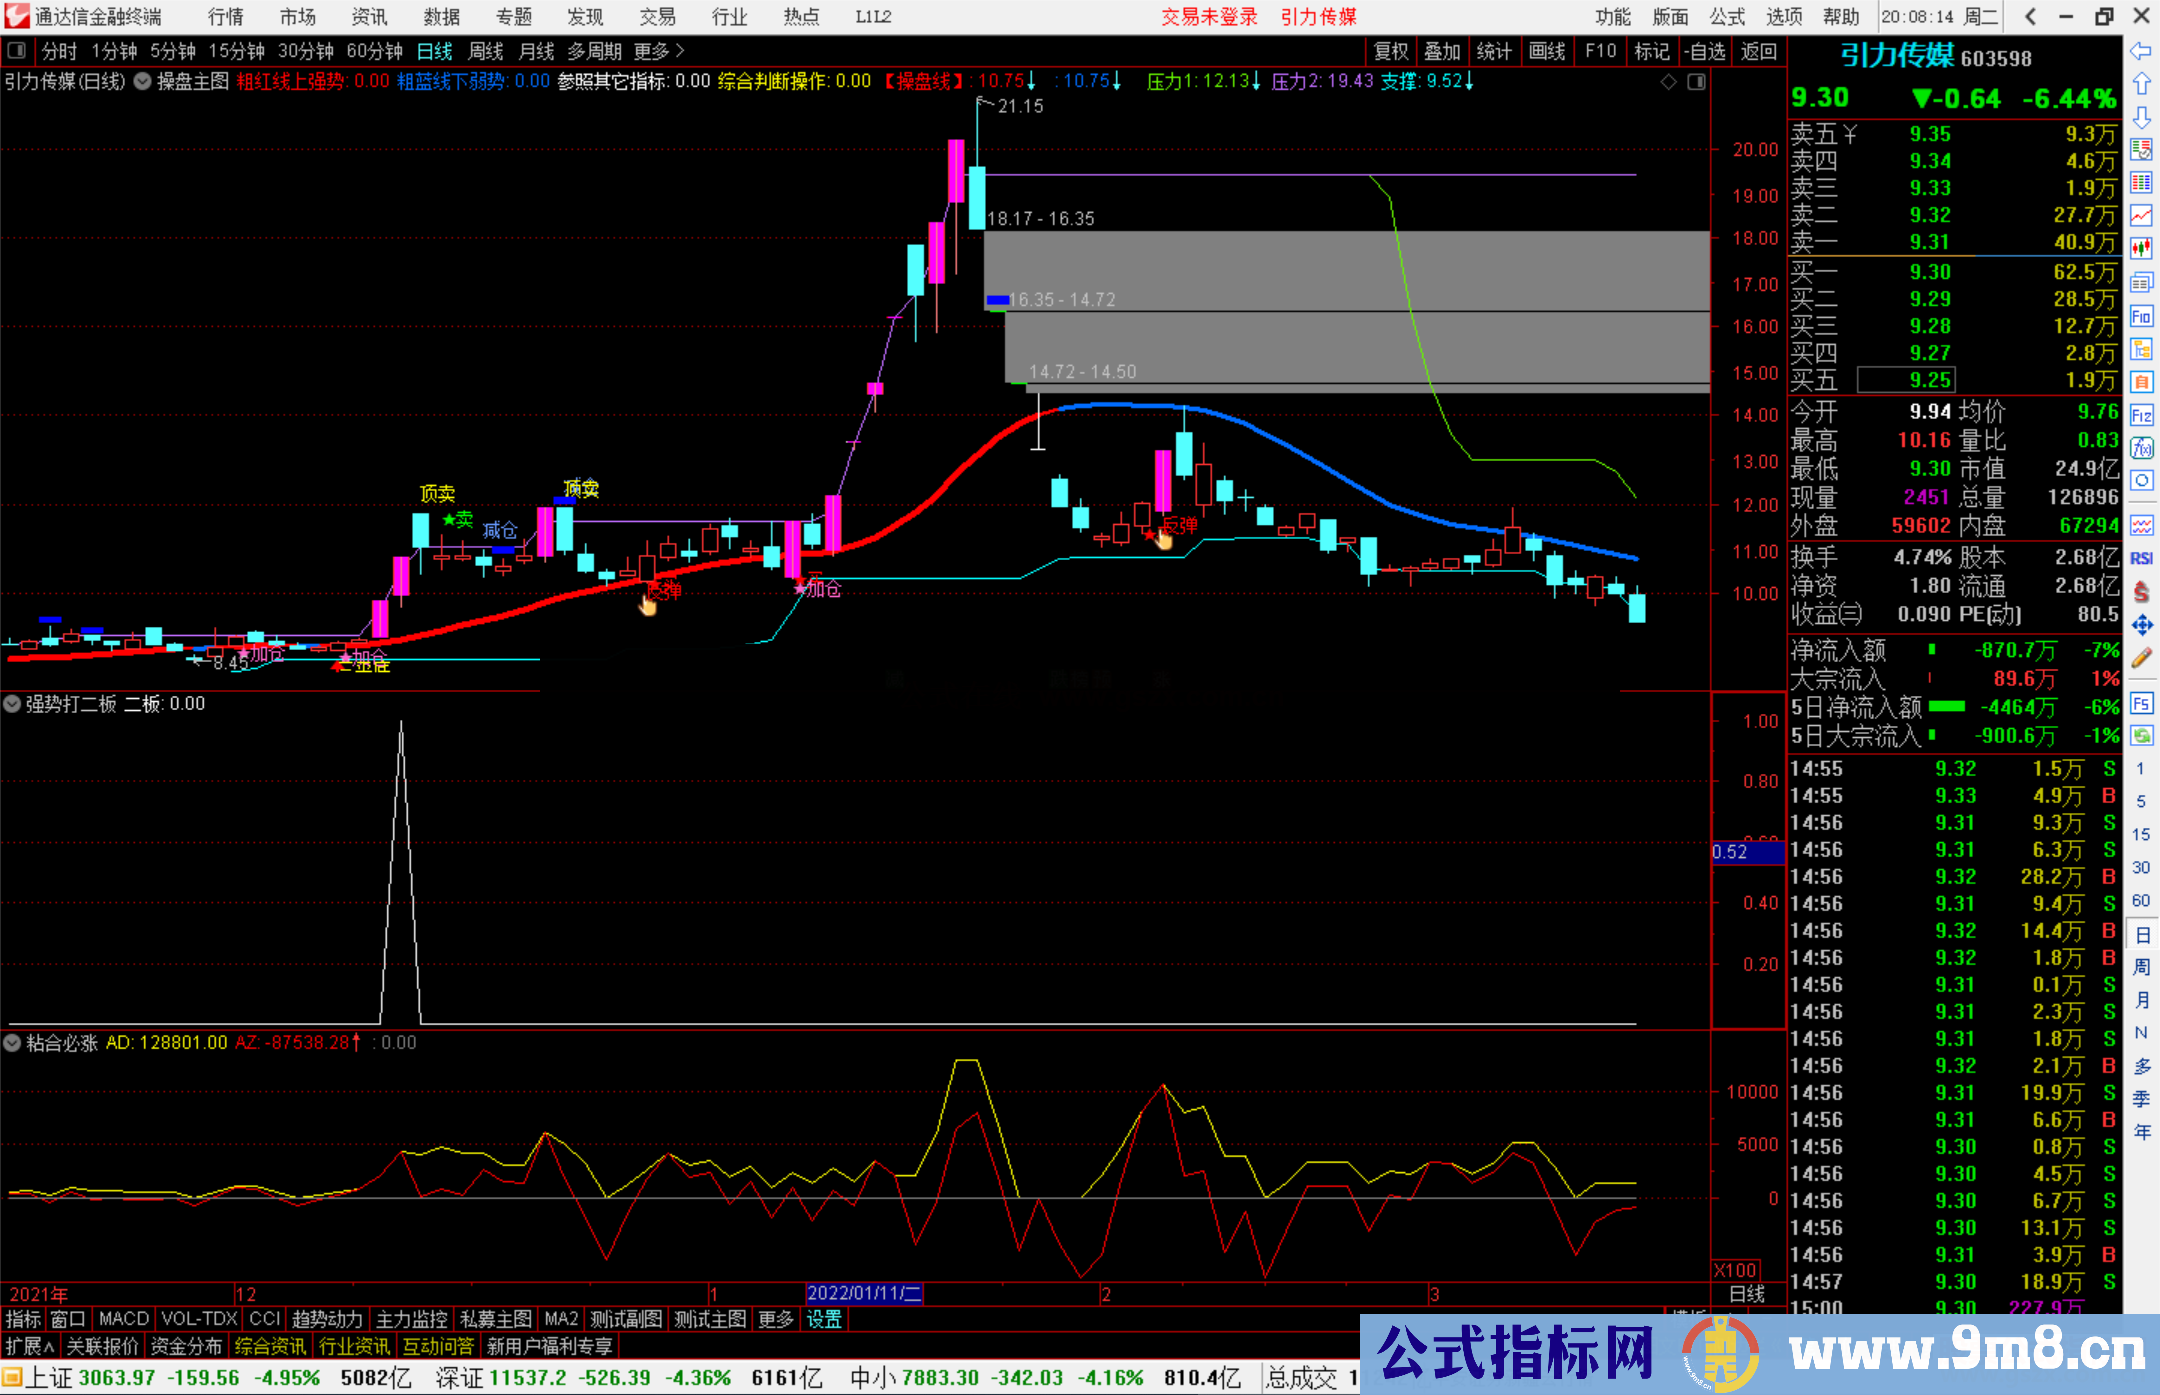Toggle the small window icon above price axis
Screen dimensions: 2160x1395
coord(1696,81)
